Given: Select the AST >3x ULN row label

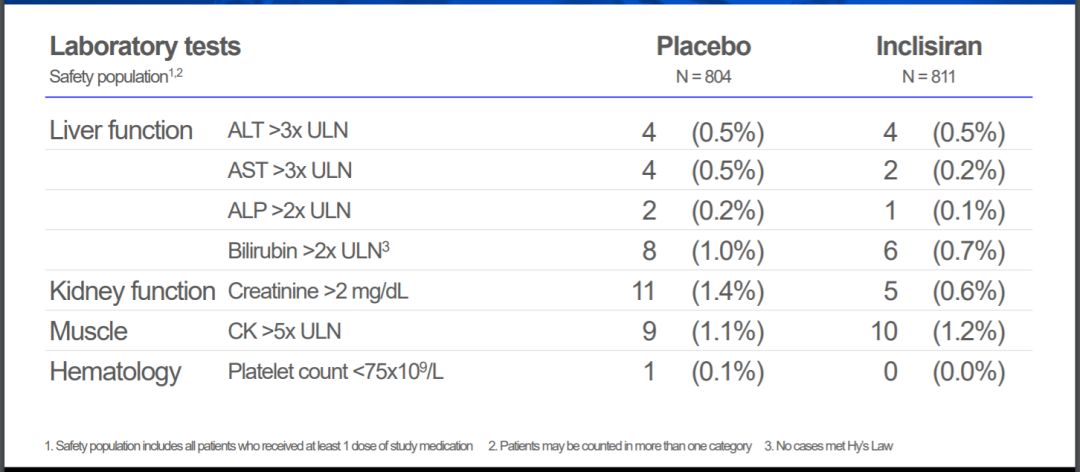Looking at the screenshot, I should tap(289, 171).
